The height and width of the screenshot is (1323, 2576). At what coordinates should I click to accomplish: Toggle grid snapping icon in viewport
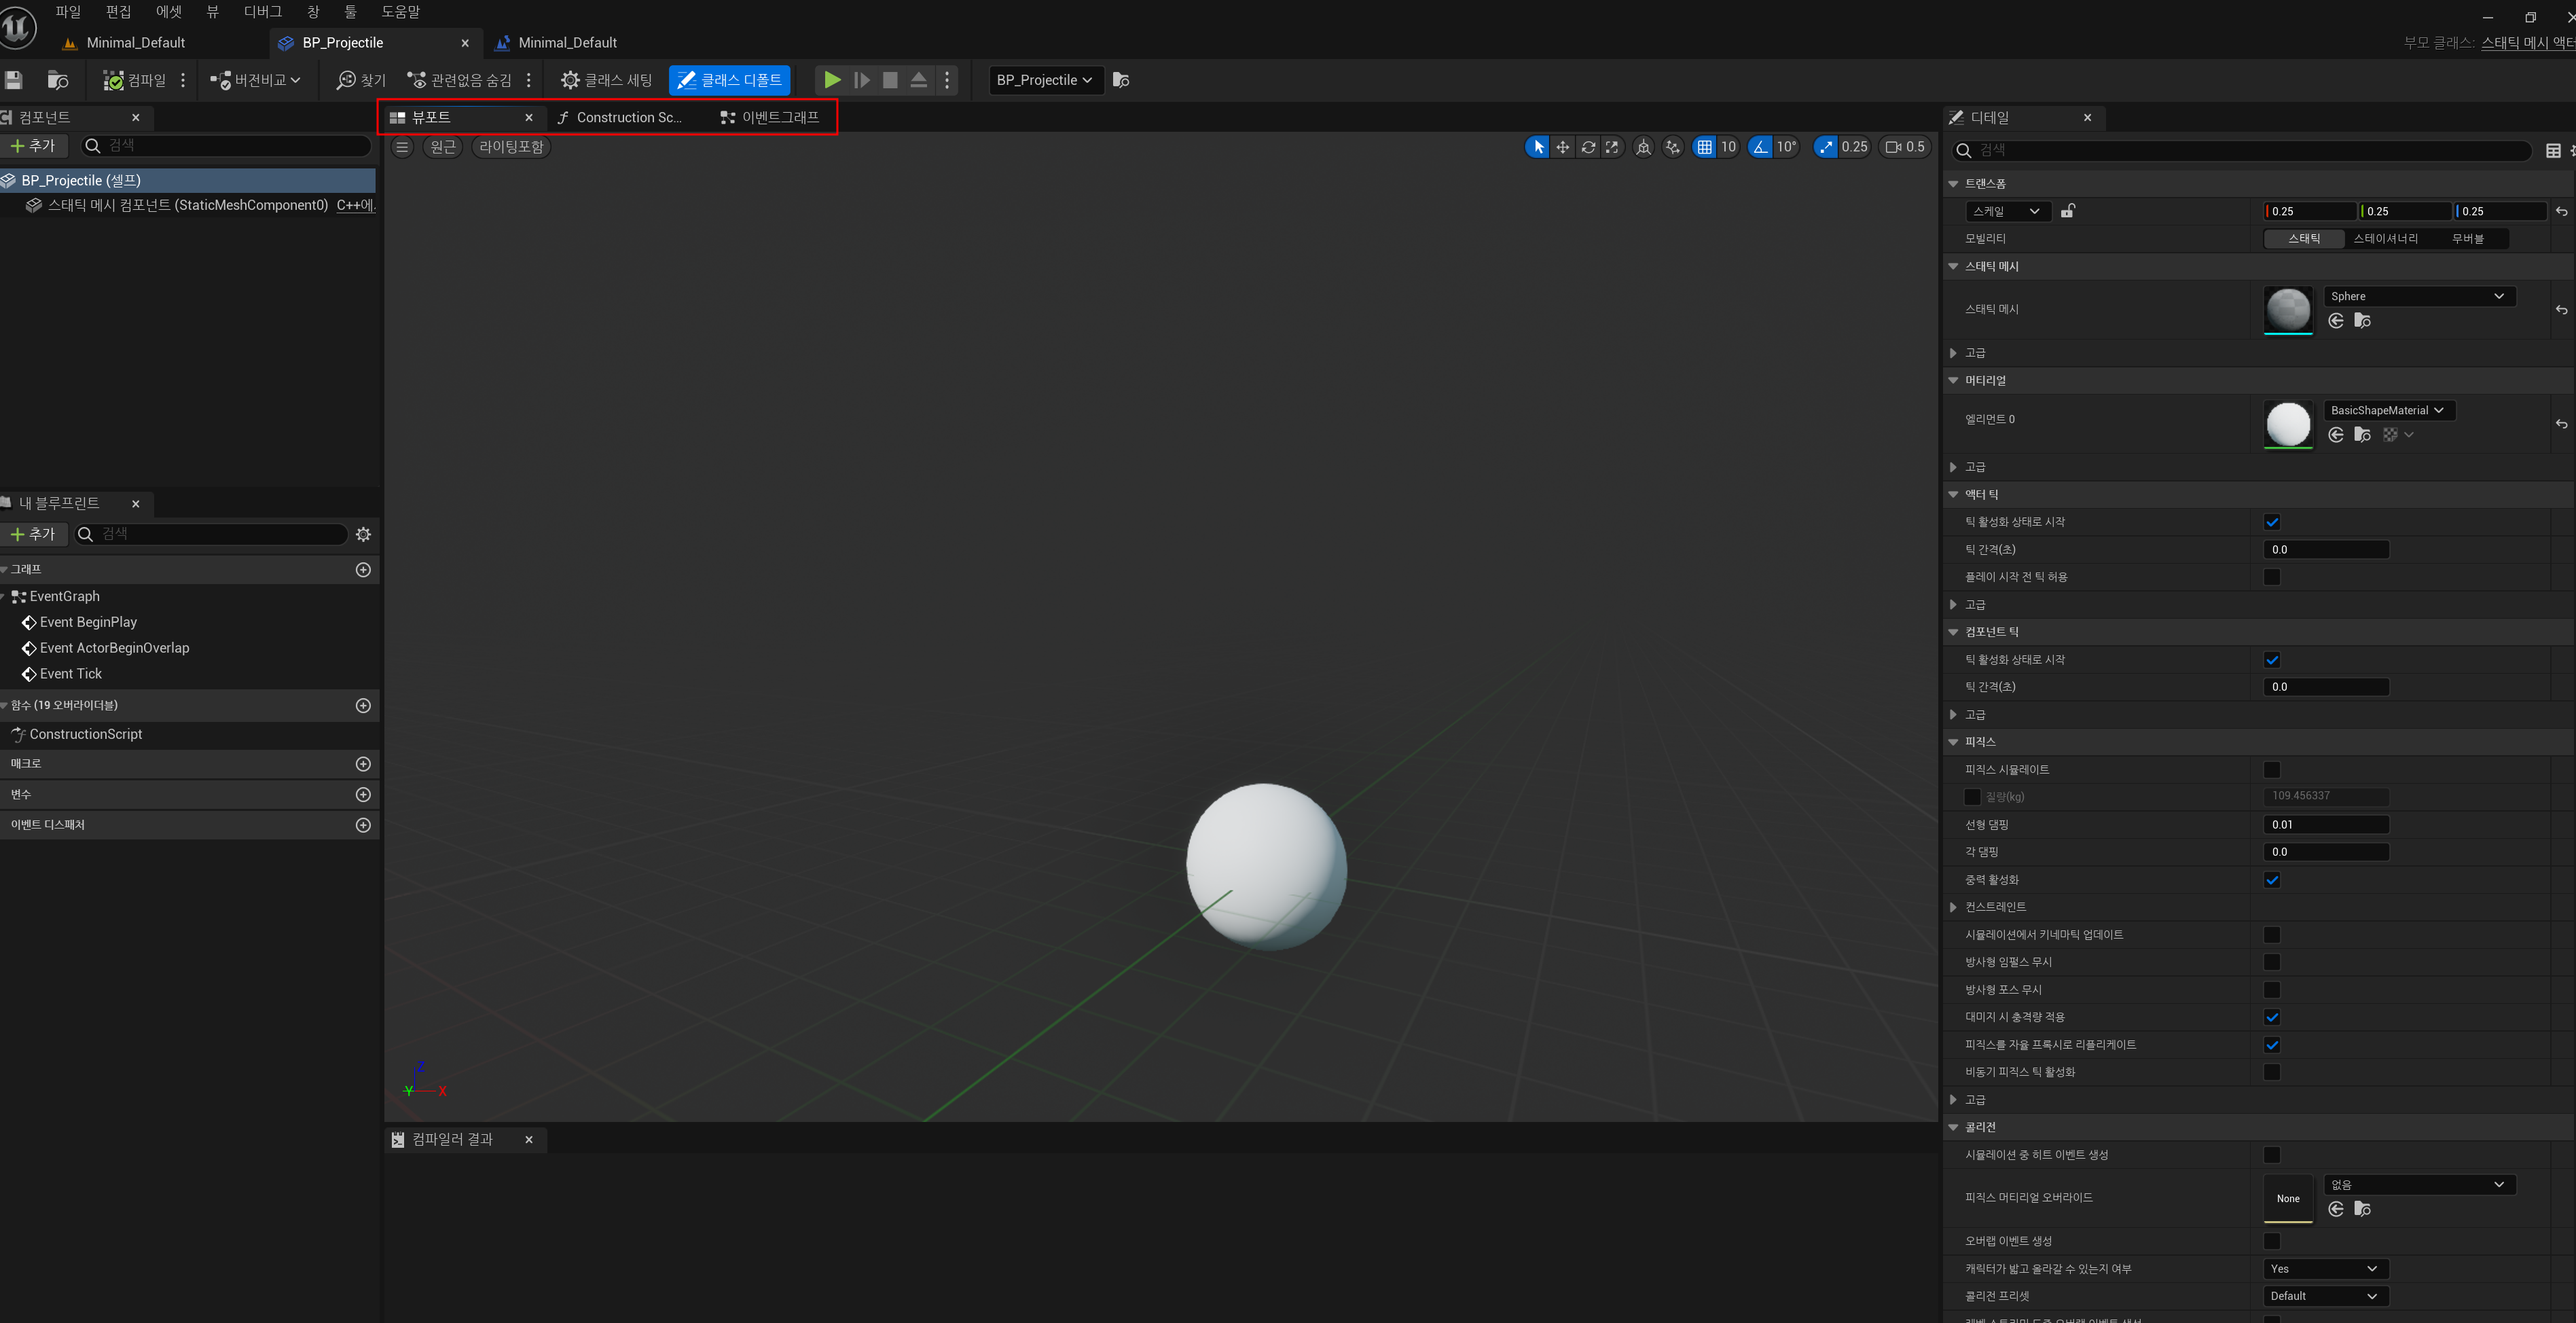click(1704, 147)
